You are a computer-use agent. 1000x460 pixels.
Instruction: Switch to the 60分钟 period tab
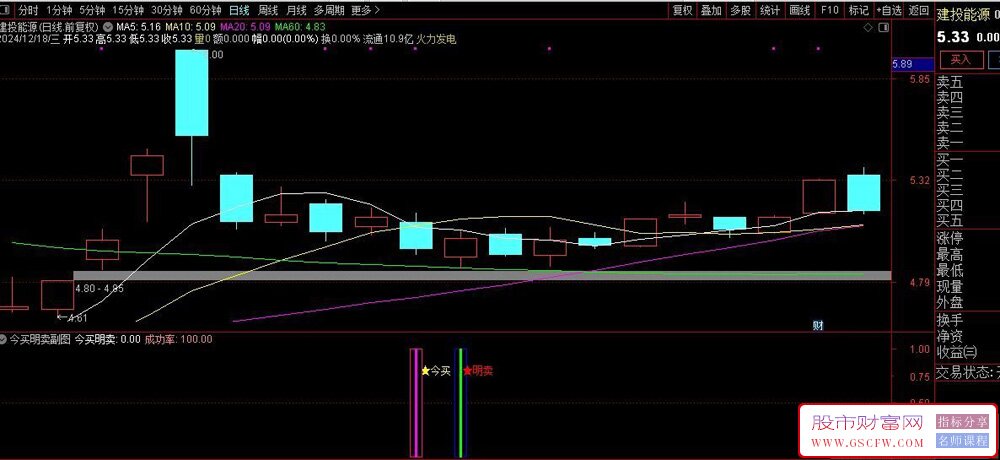pos(205,10)
